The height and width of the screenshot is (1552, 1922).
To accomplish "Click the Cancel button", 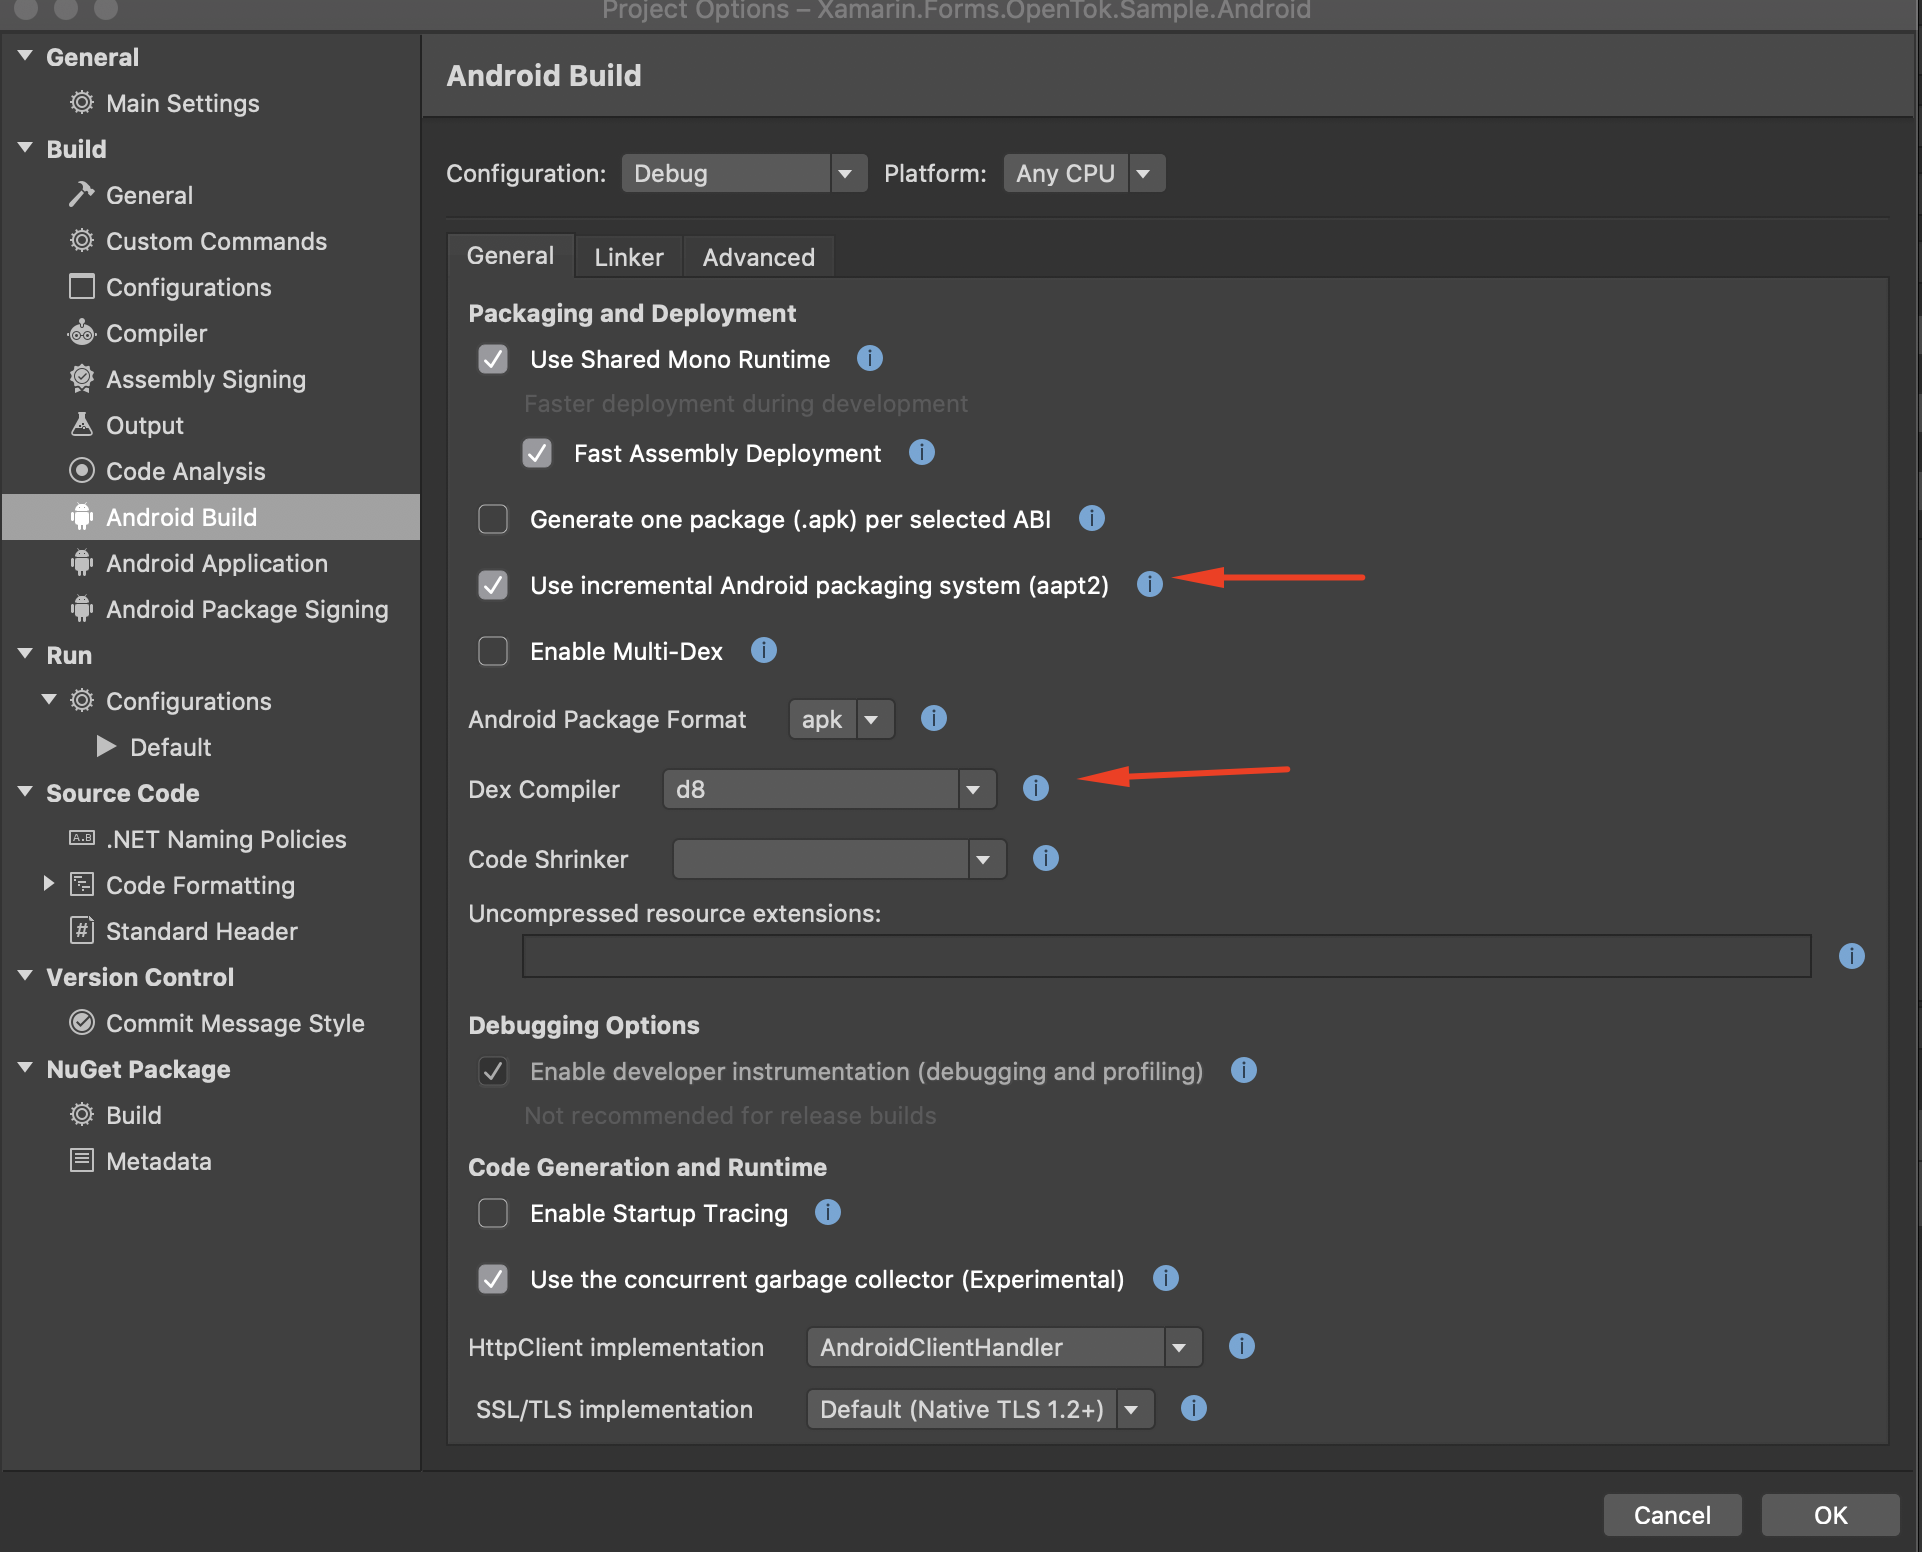I will (x=1671, y=1514).
